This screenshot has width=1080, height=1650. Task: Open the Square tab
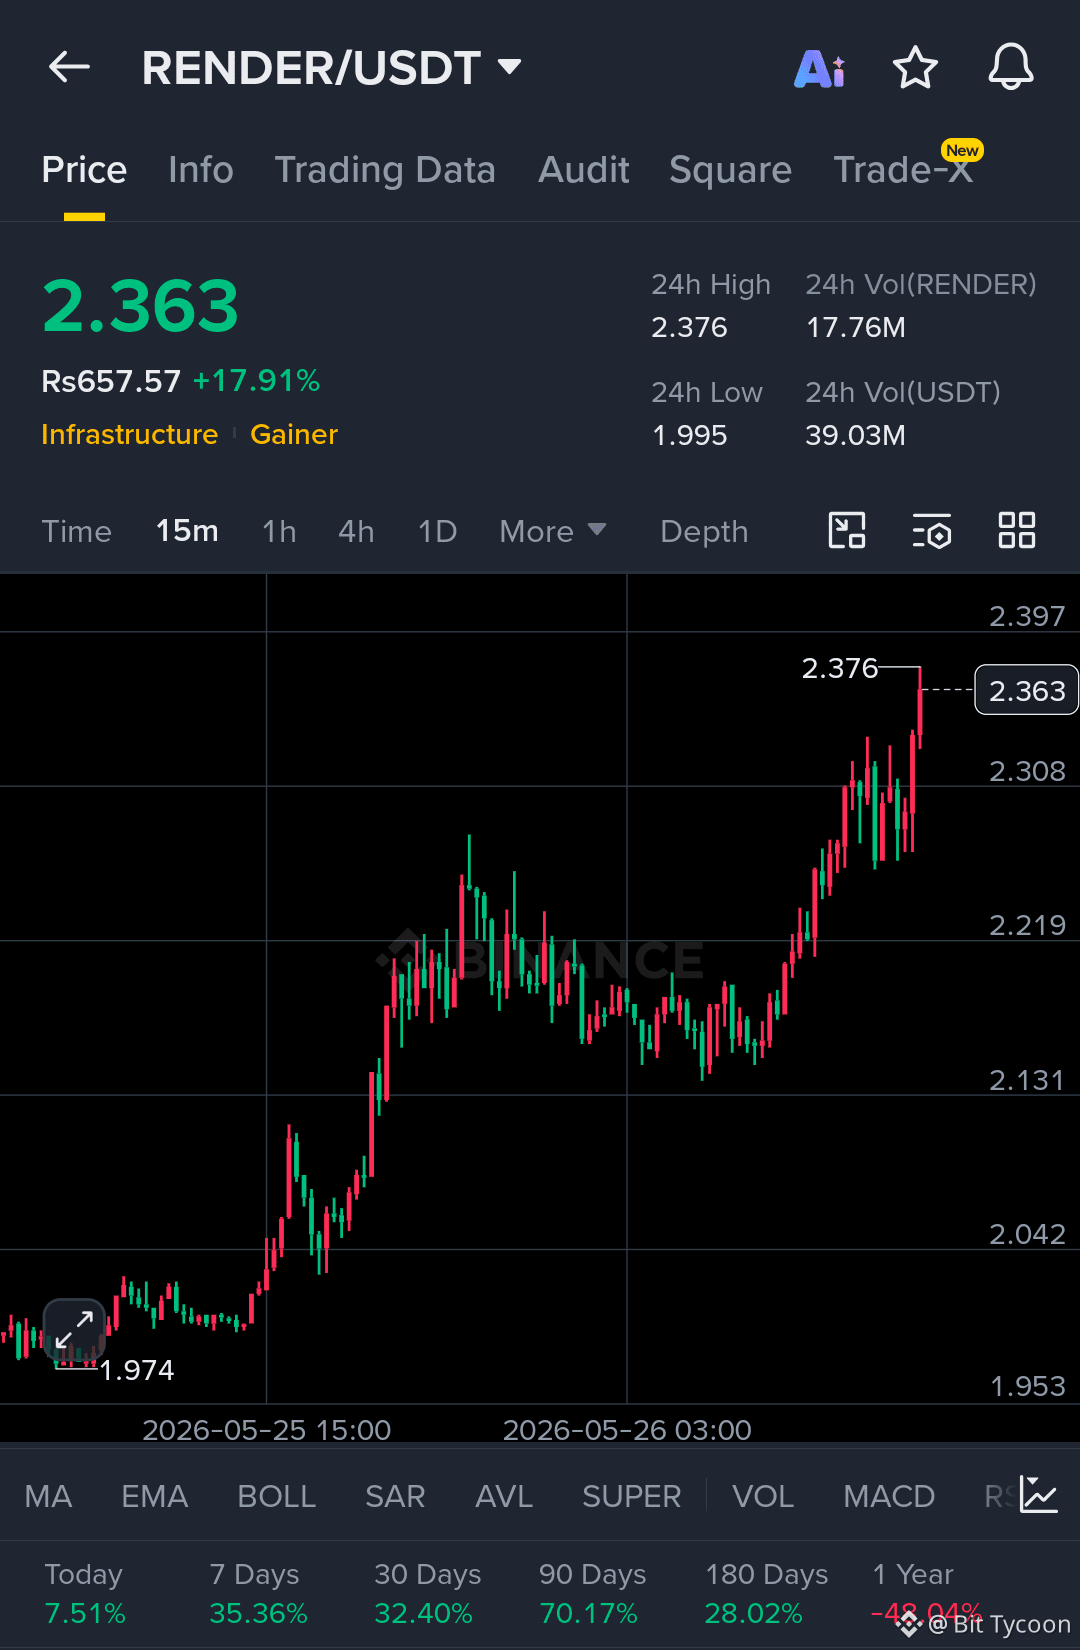point(730,170)
